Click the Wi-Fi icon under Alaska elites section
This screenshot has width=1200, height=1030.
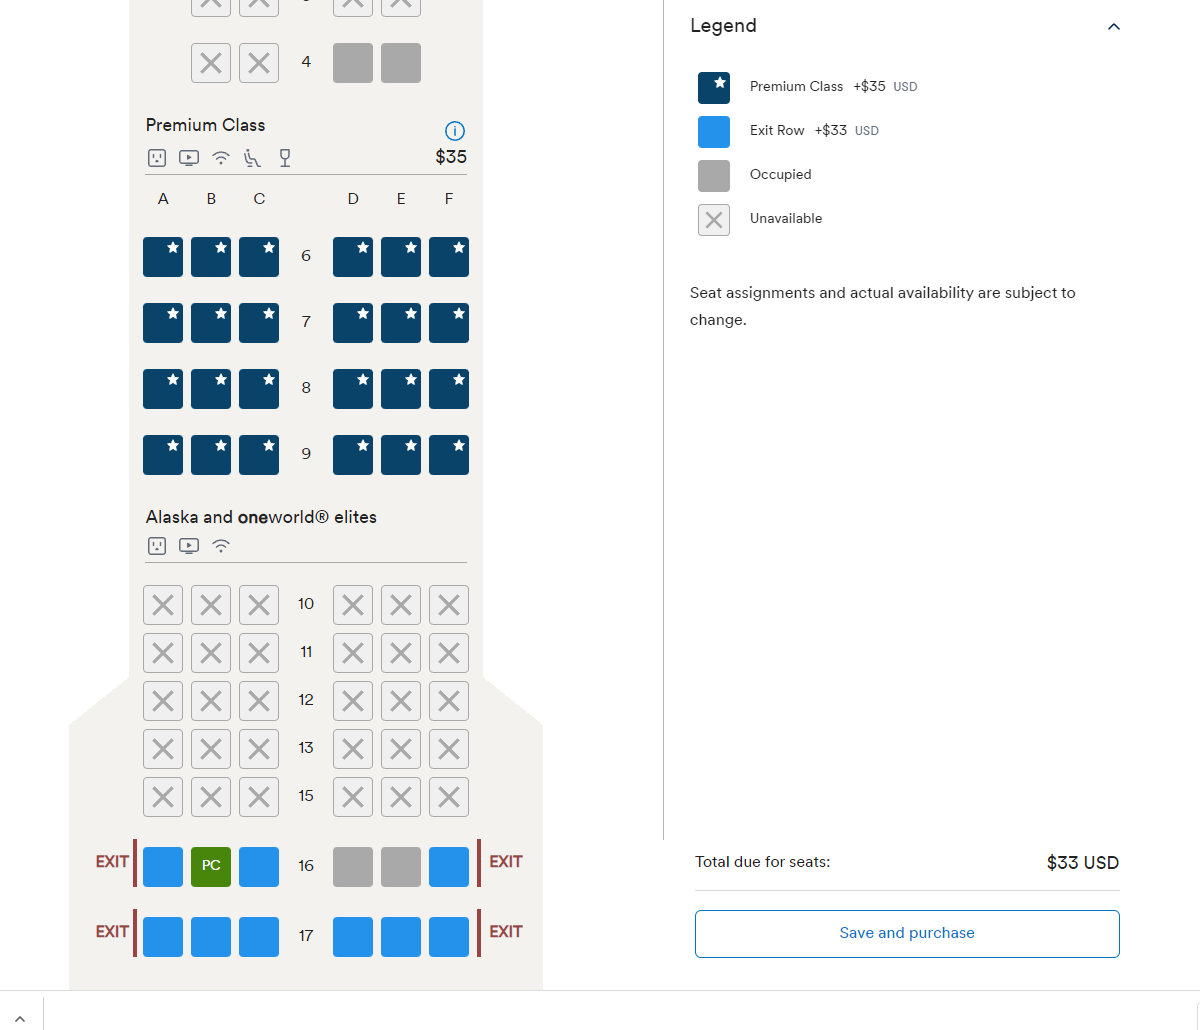221,546
